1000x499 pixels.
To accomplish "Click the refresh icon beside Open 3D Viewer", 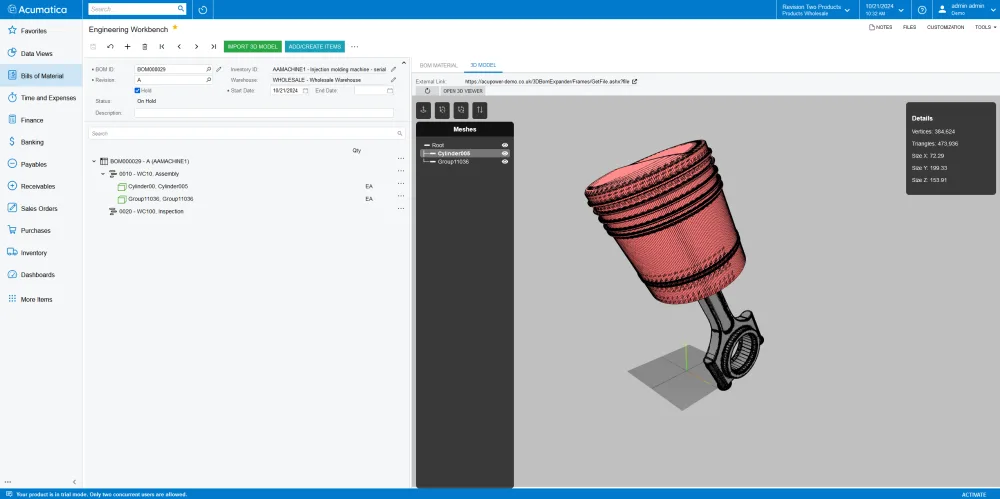I will (x=427, y=90).
